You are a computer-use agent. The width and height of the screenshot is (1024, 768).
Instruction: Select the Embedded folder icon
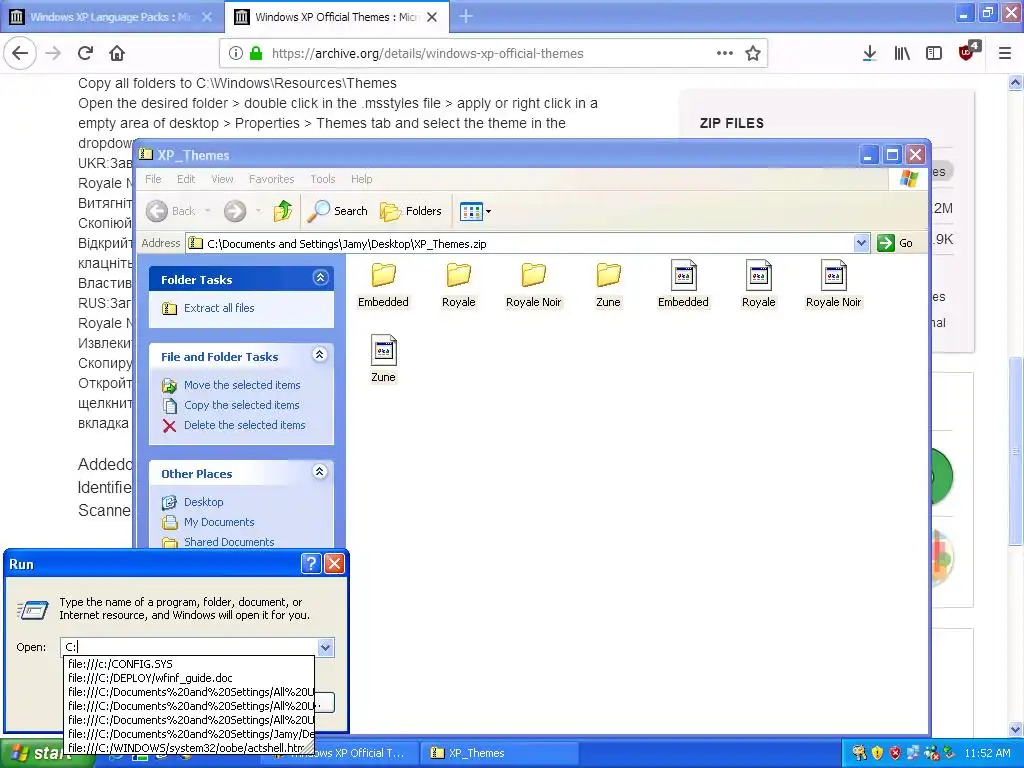click(383, 285)
